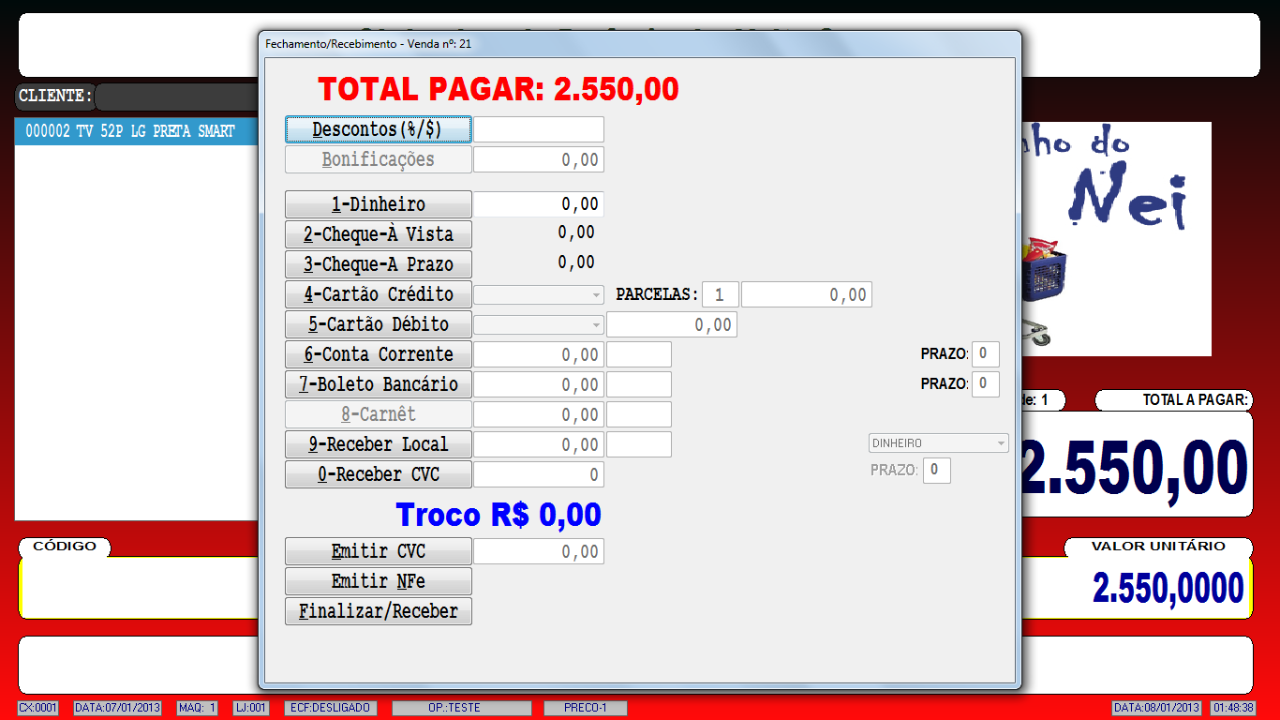Open the Cartão Débito card type dropdown
Screen dimensions: 1280x720
[x=538, y=325]
